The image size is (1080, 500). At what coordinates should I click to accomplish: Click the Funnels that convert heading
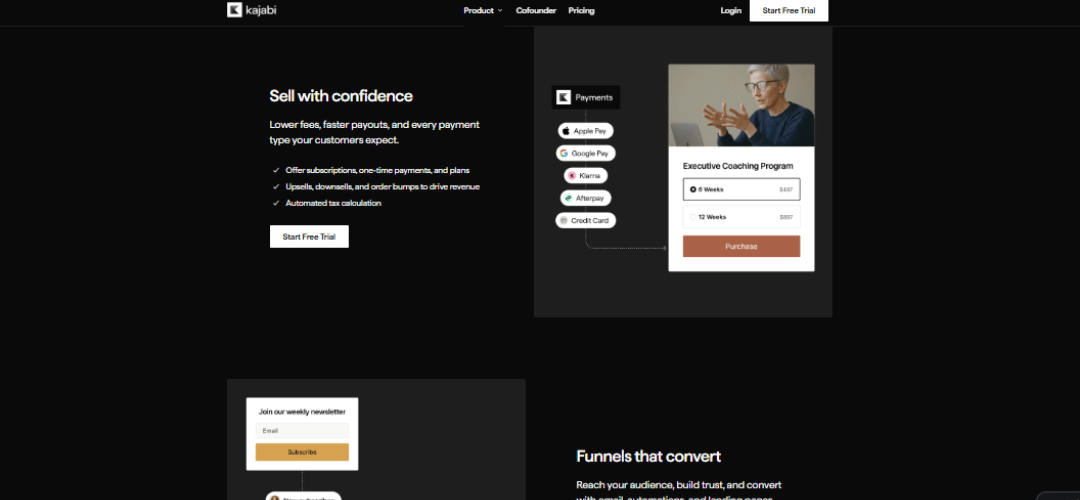point(648,456)
